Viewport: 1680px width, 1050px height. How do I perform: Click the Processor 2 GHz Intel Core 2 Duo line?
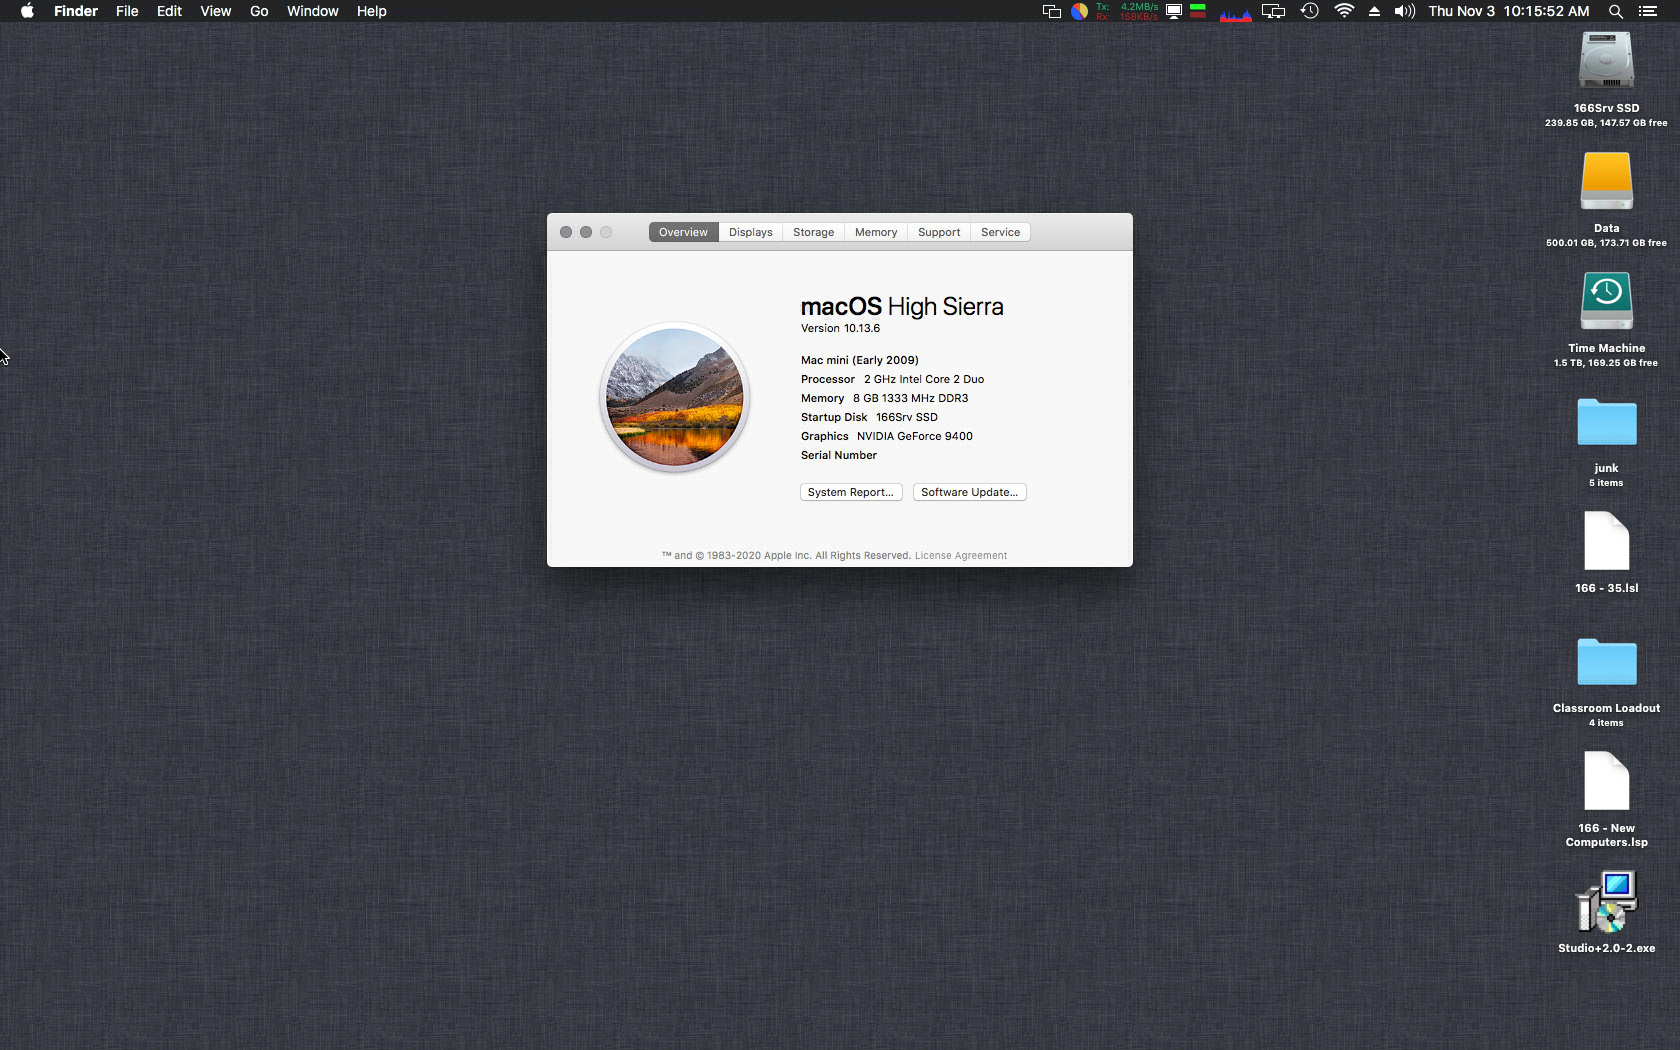click(893, 379)
